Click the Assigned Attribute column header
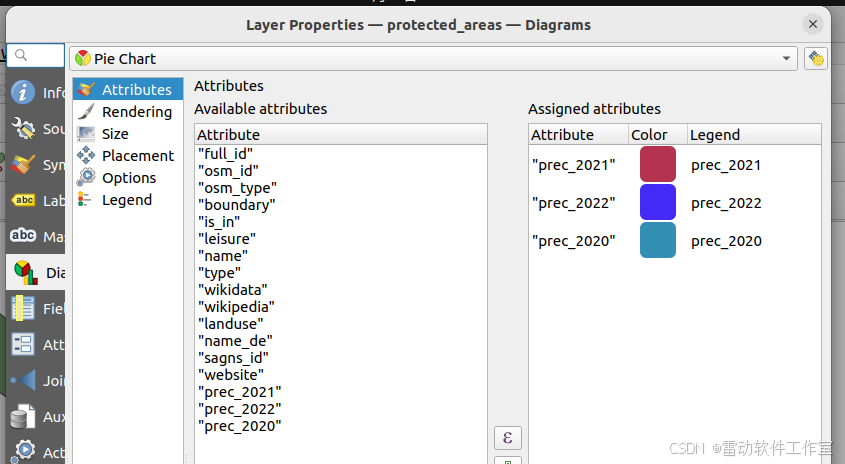 [x=579, y=134]
